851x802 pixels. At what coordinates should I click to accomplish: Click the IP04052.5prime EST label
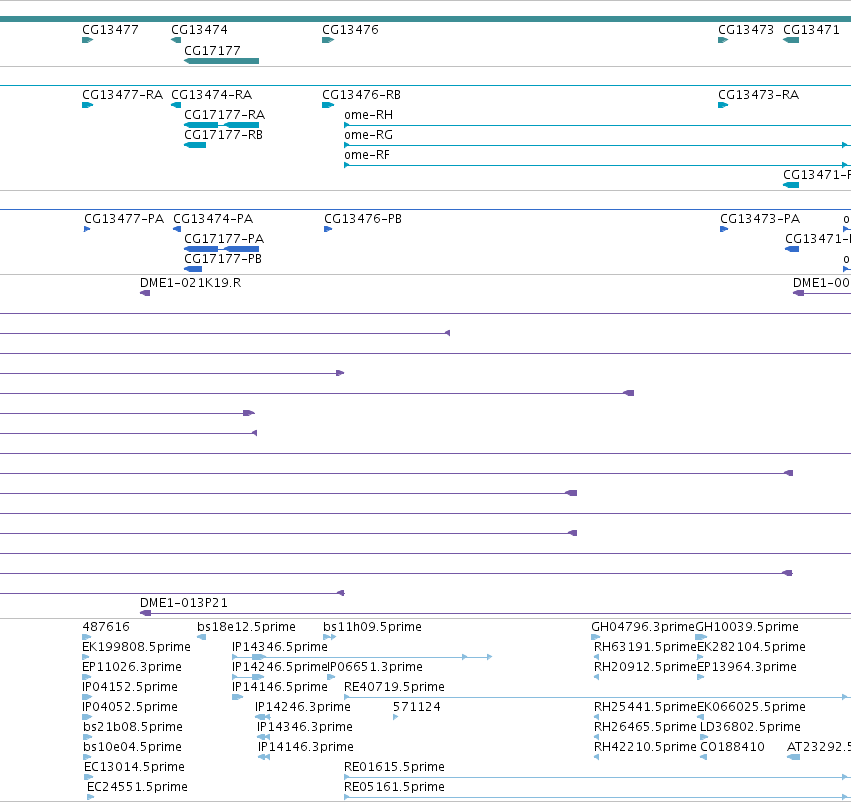click(130, 707)
